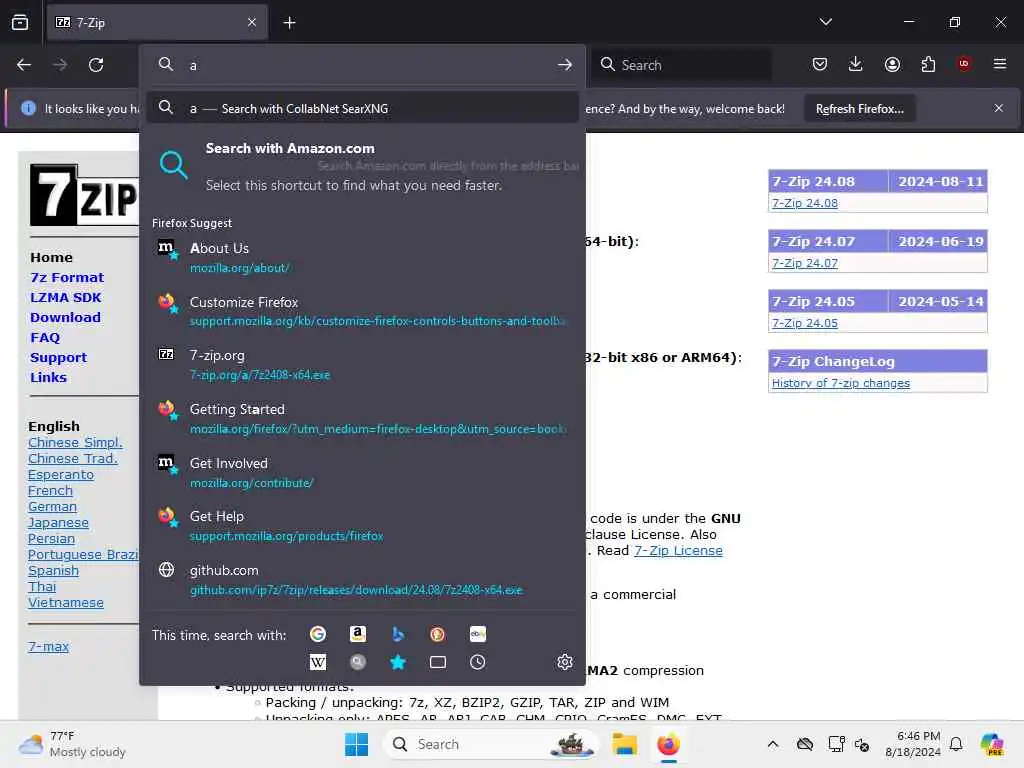Open the 7-zip.org 7z2408-x64.exe suggestion
The height and width of the screenshot is (768, 1024).
coord(362,364)
